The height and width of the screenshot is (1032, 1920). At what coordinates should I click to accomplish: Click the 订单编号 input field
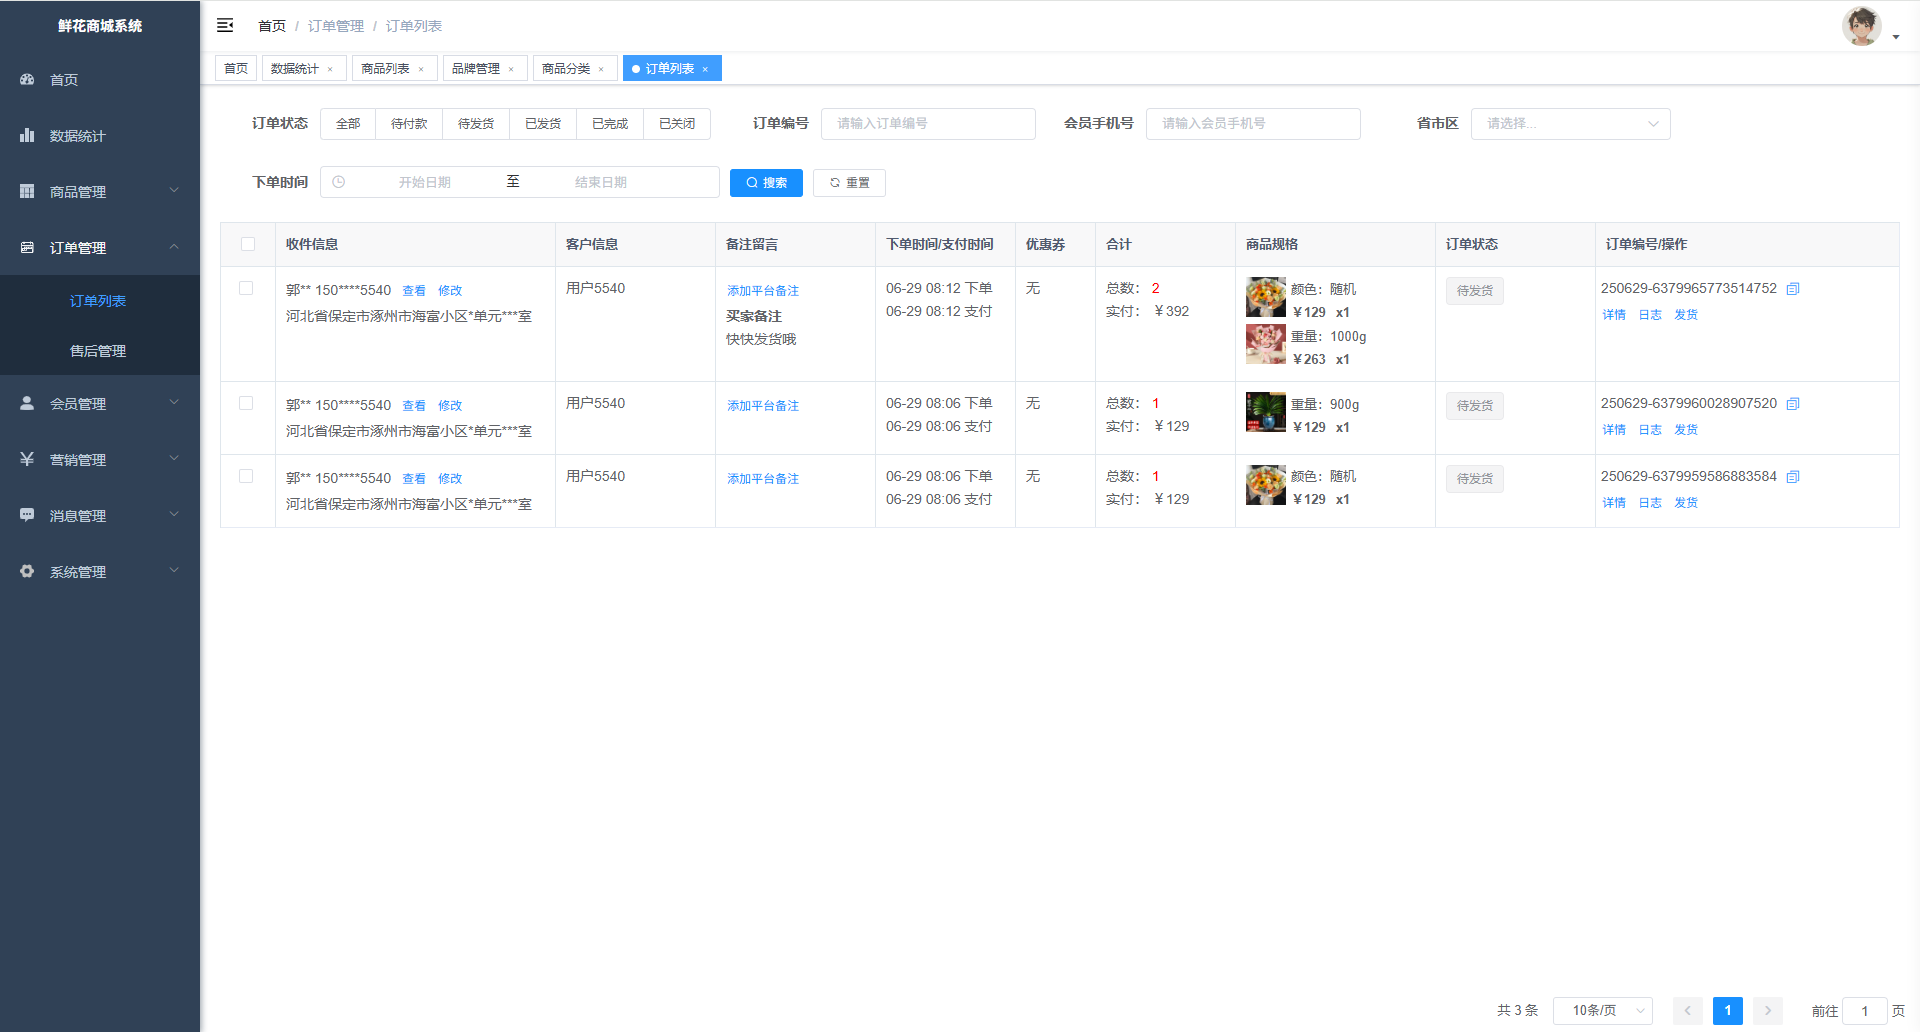pyautogui.click(x=928, y=124)
